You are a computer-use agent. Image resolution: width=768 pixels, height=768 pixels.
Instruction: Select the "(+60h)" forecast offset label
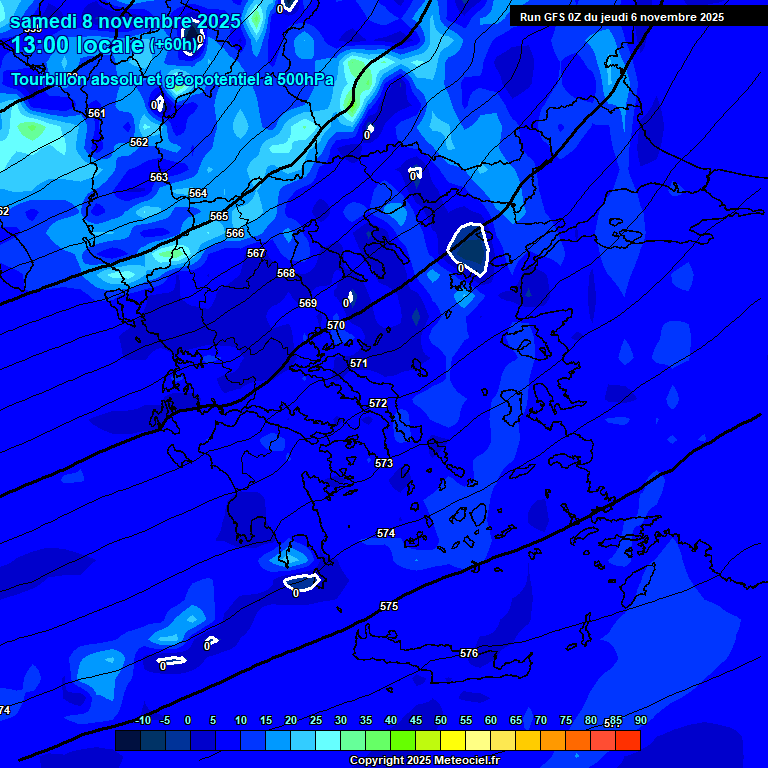coord(174,46)
